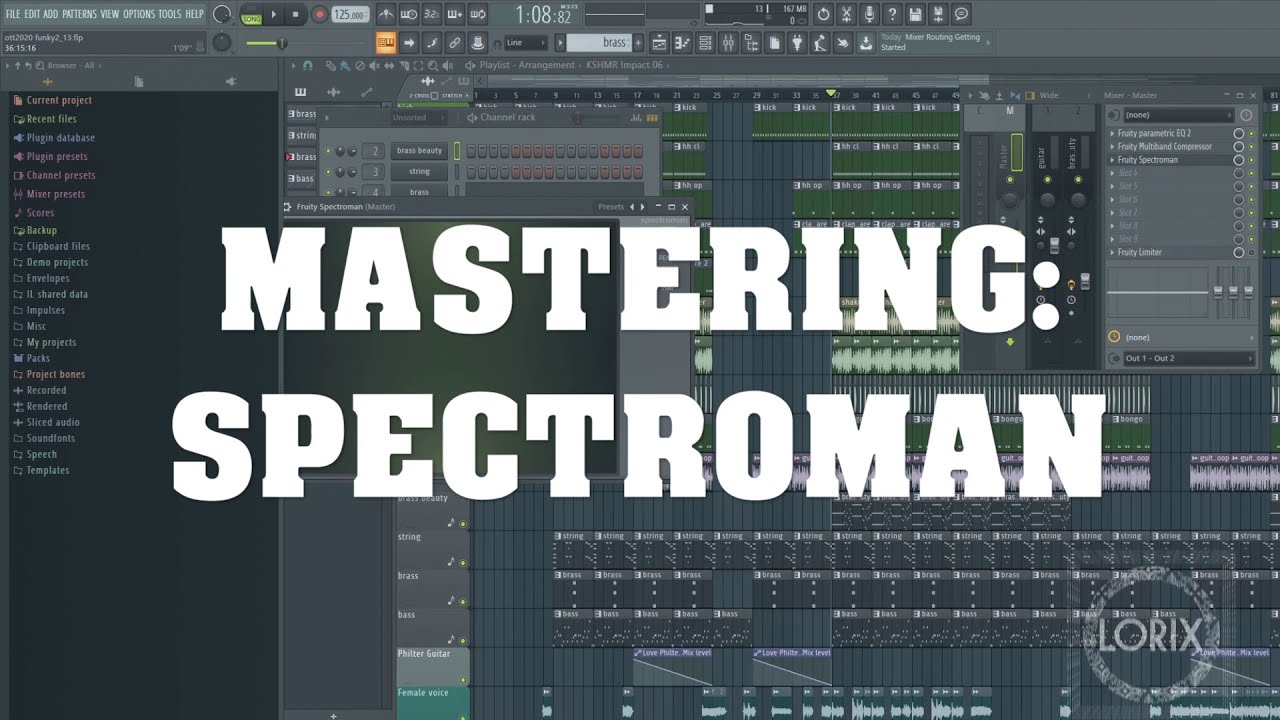Click the audio editor scissors icon

[x=846, y=14]
